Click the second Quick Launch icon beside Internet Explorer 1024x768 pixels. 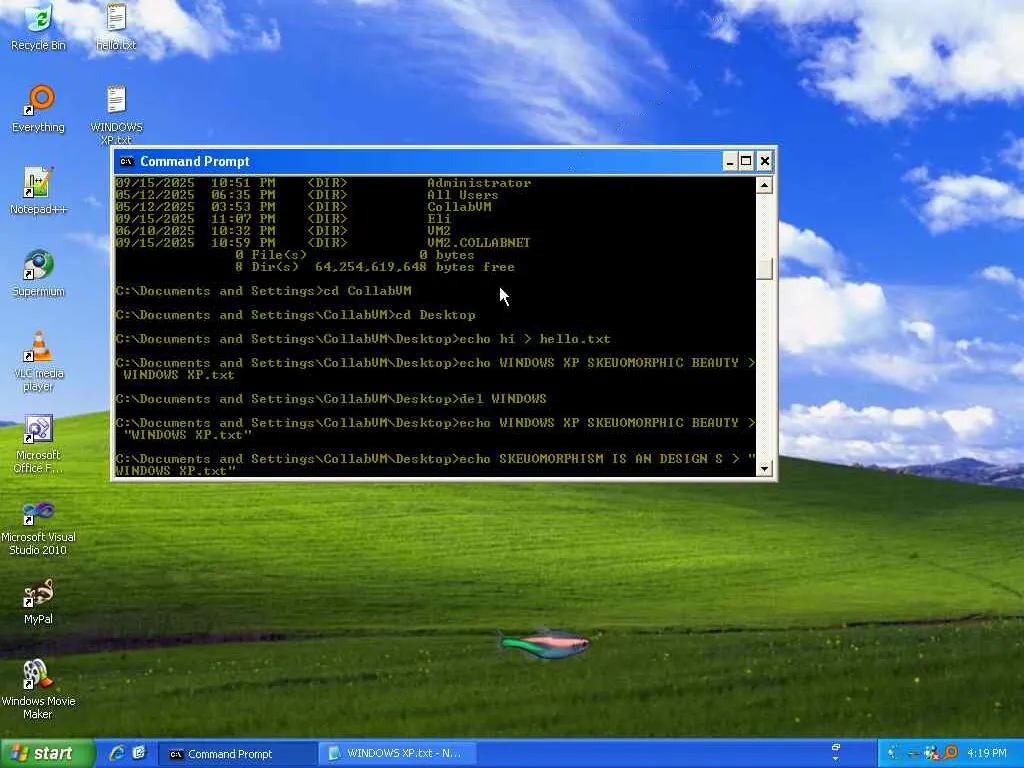[x=139, y=753]
